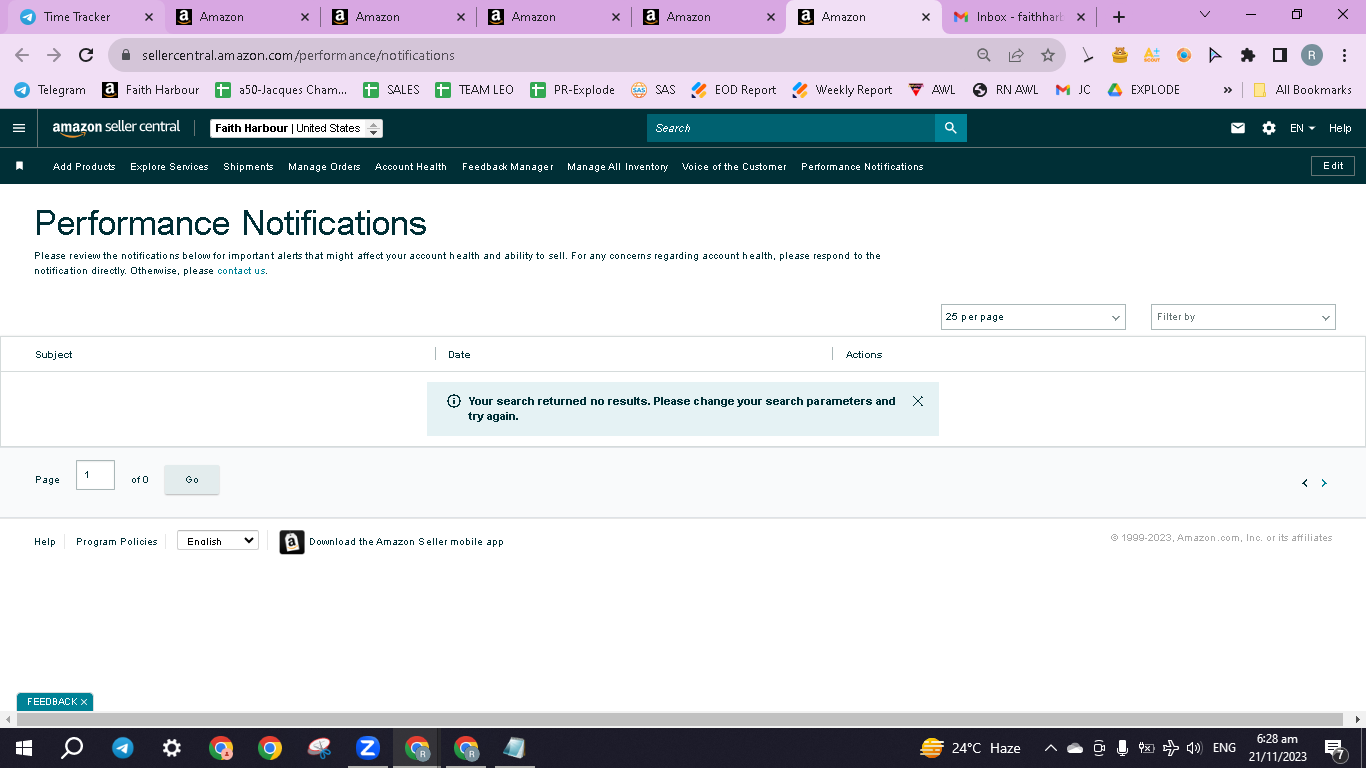Reload the current browser page
1366x768 pixels.
coord(86,56)
